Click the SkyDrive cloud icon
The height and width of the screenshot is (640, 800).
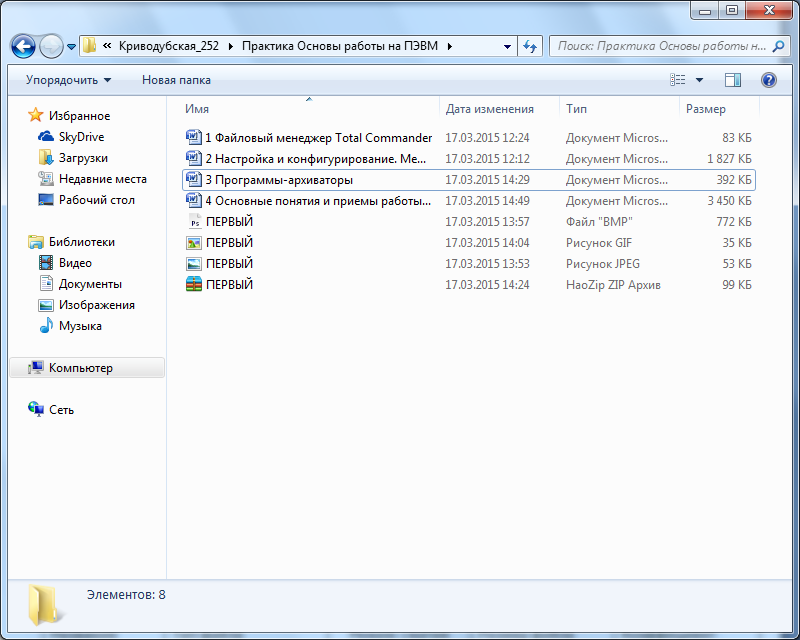point(46,136)
